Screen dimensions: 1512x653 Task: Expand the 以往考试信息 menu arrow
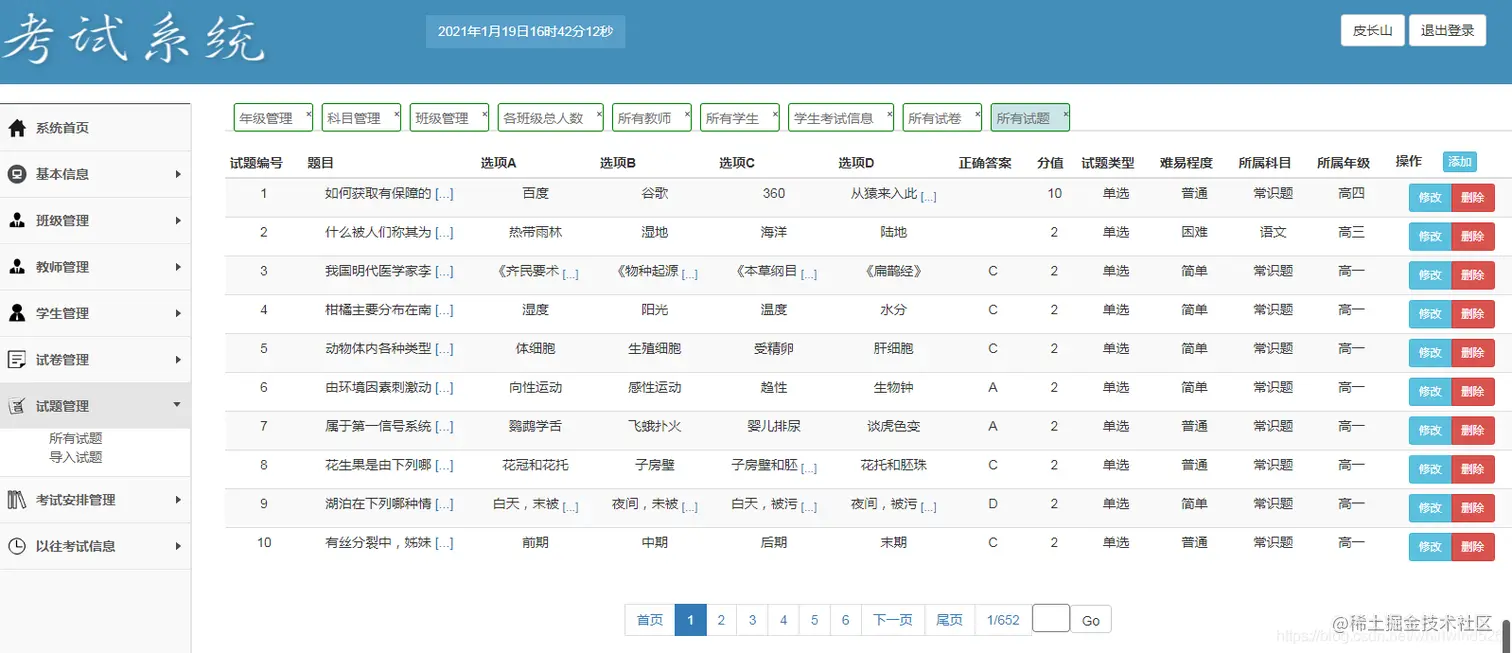coord(178,546)
